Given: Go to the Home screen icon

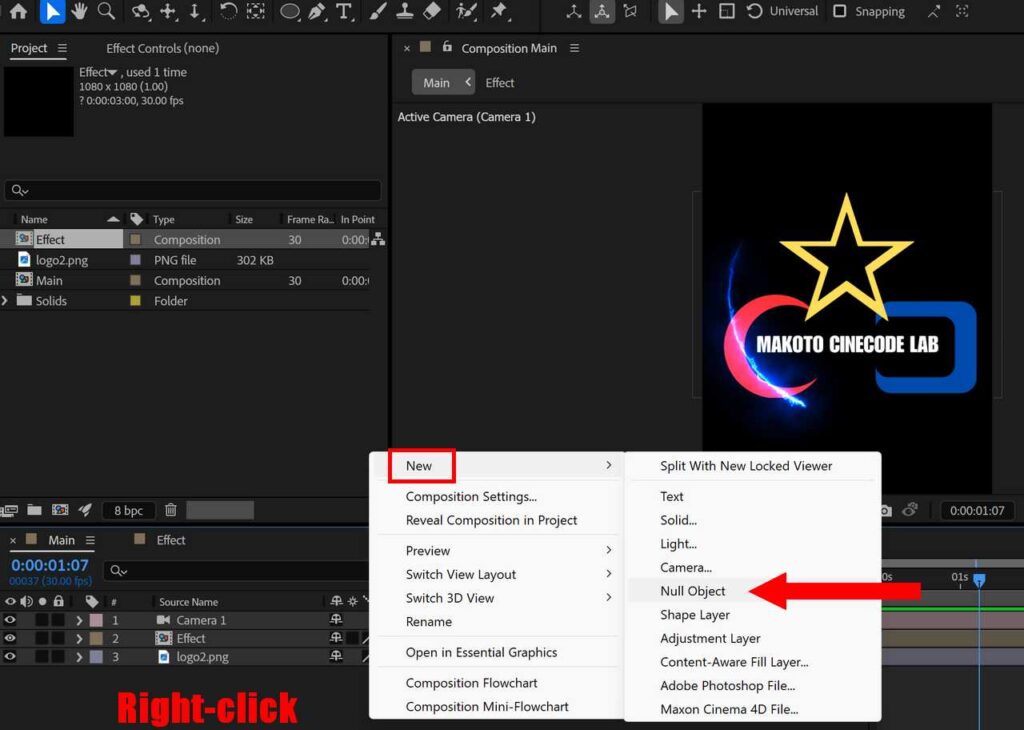Looking at the screenshot, I should 18,11.
